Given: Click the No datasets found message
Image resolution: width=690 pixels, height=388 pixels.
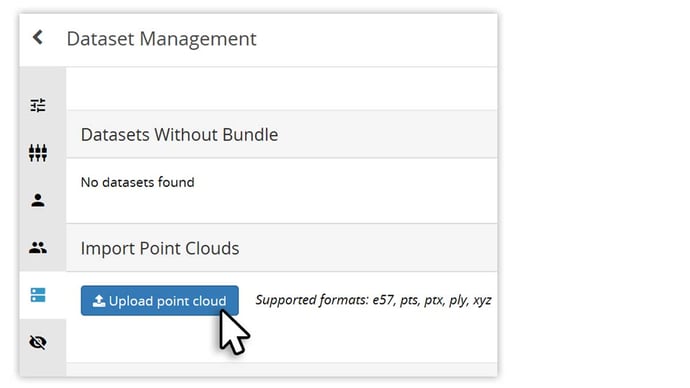Looking at the screenshot, I should 137,182.
